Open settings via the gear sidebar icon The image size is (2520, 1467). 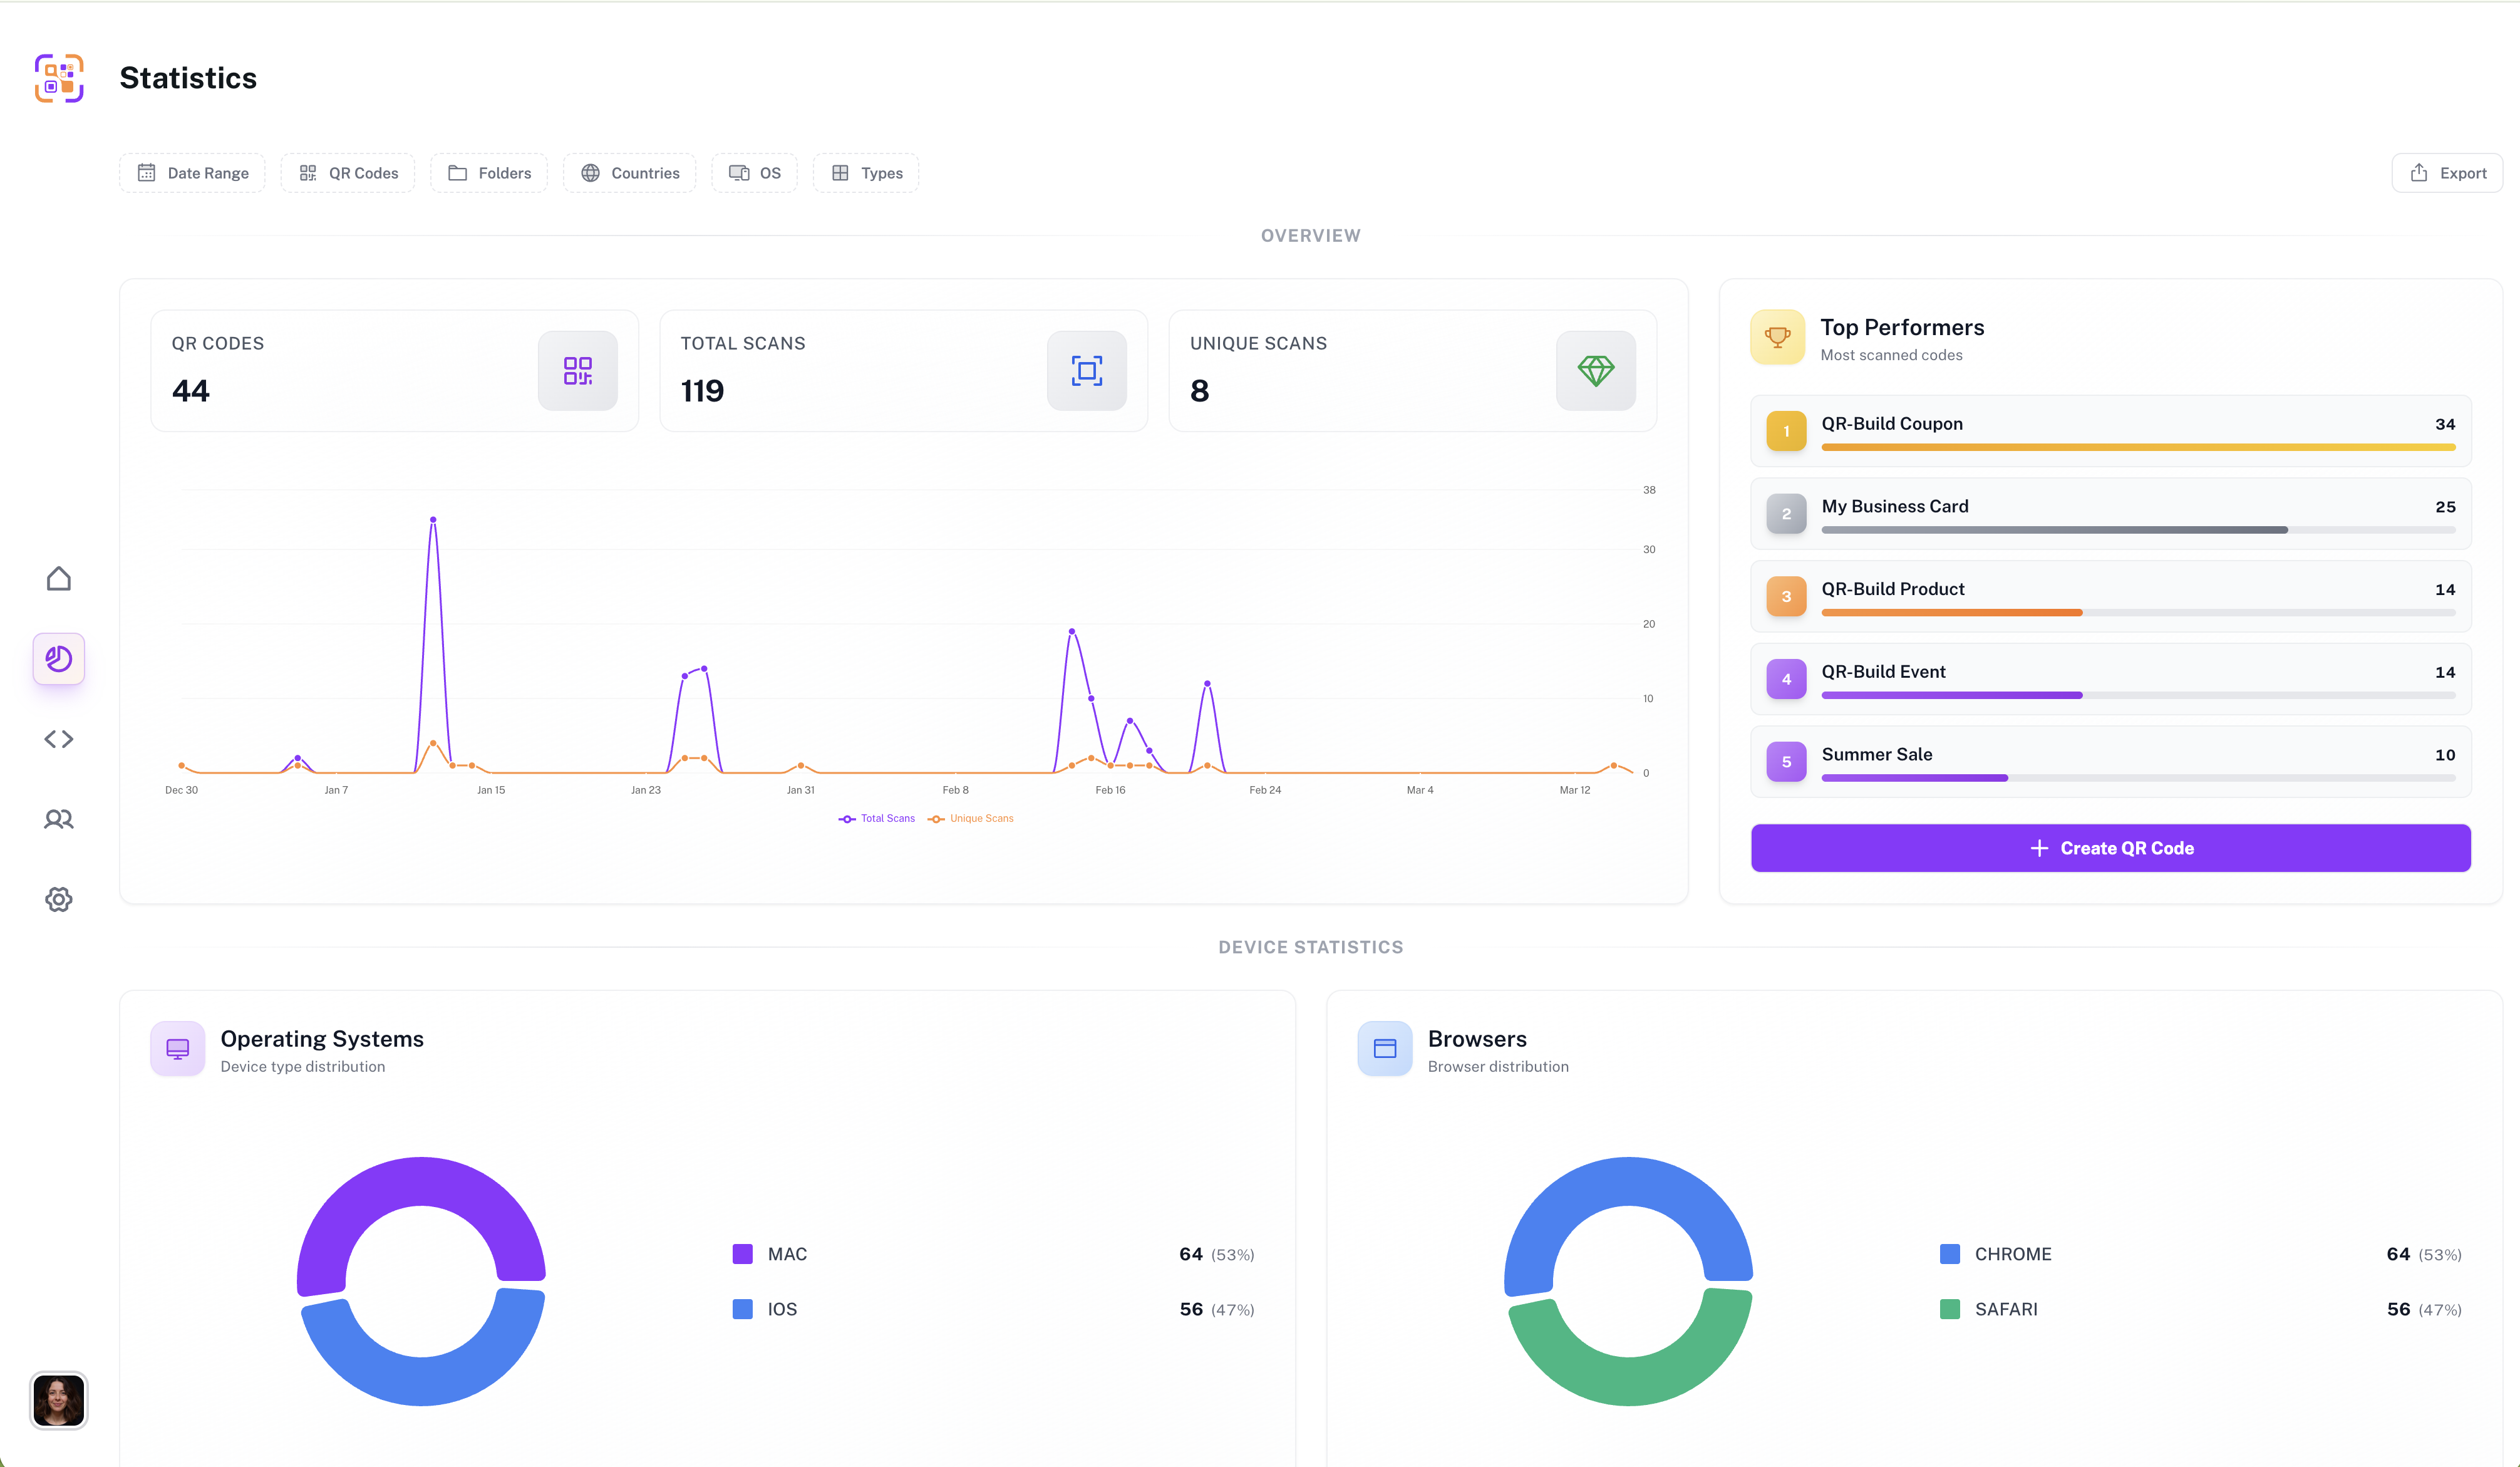tap(59, 899)
